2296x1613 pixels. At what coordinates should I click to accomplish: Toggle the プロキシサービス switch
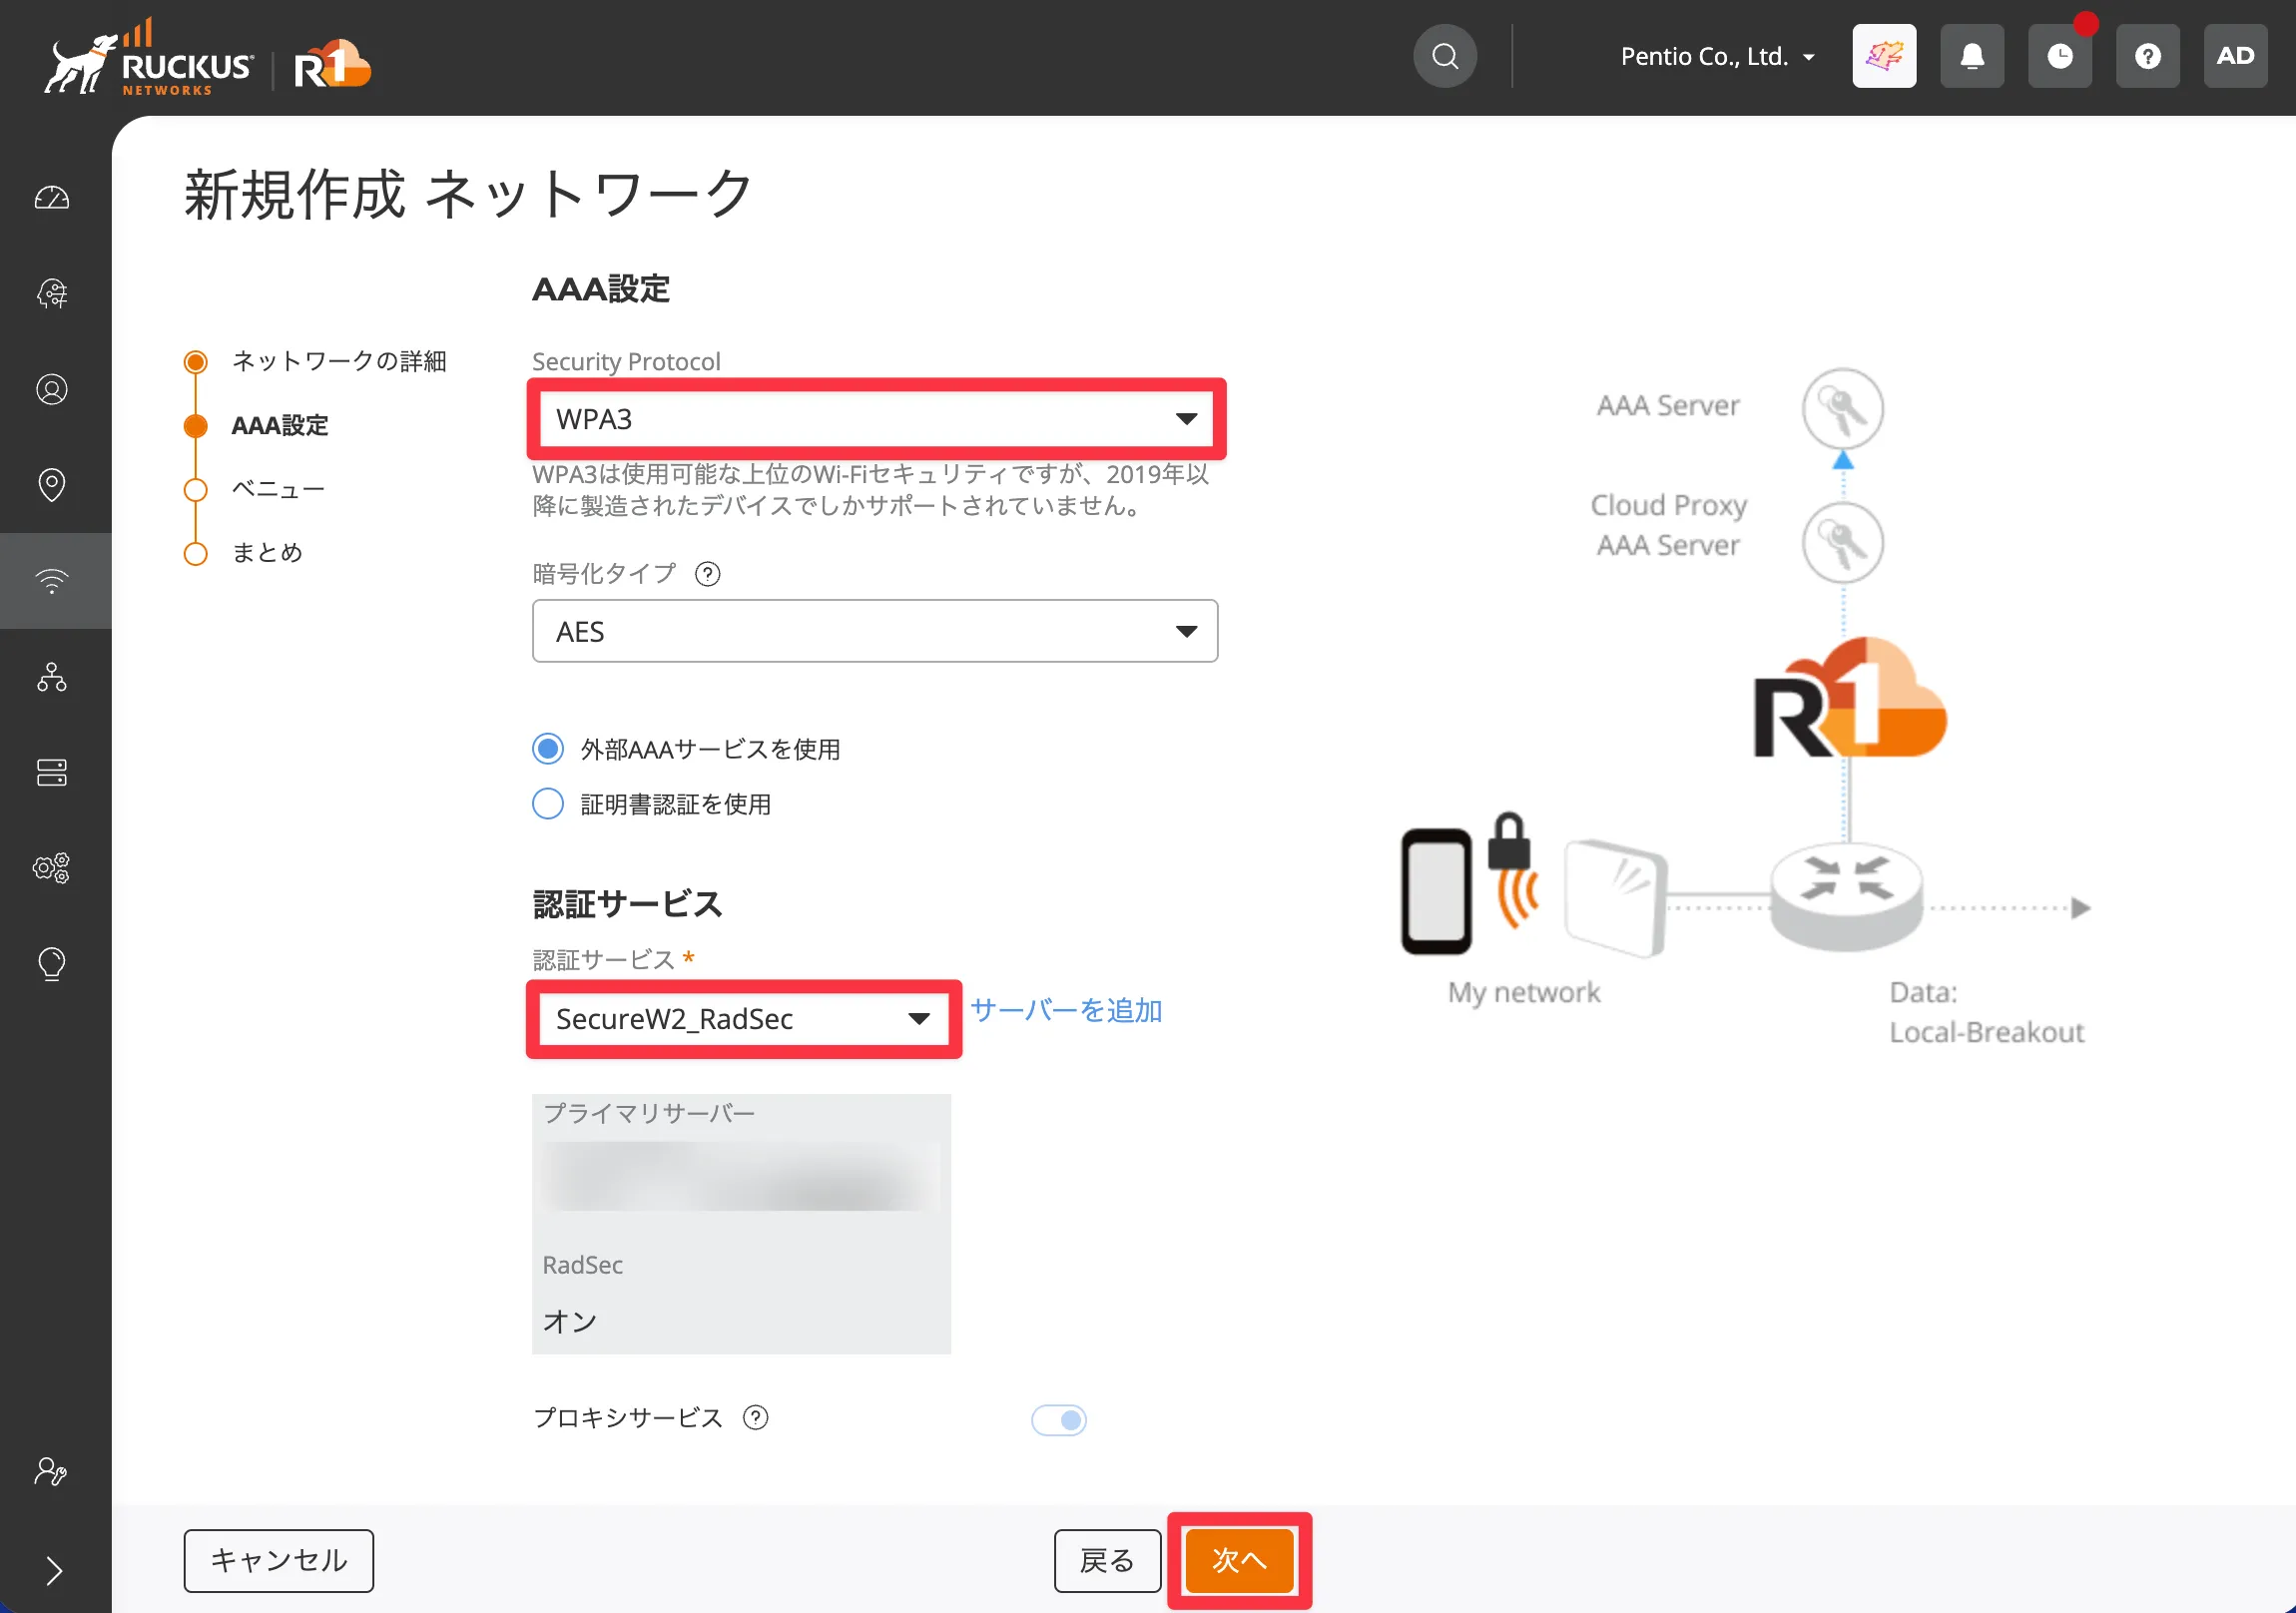tap(1059, 1420)
